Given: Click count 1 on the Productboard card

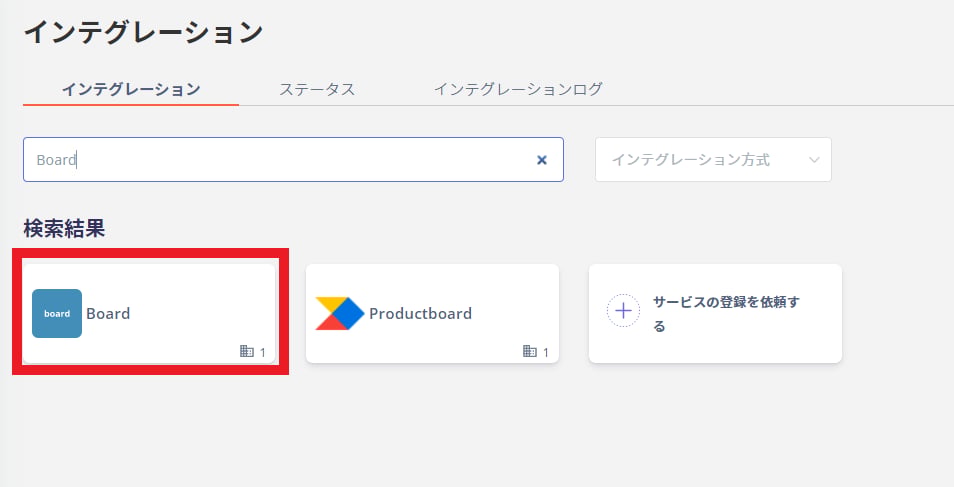Looking at the screenshot, I should (546, 352).
